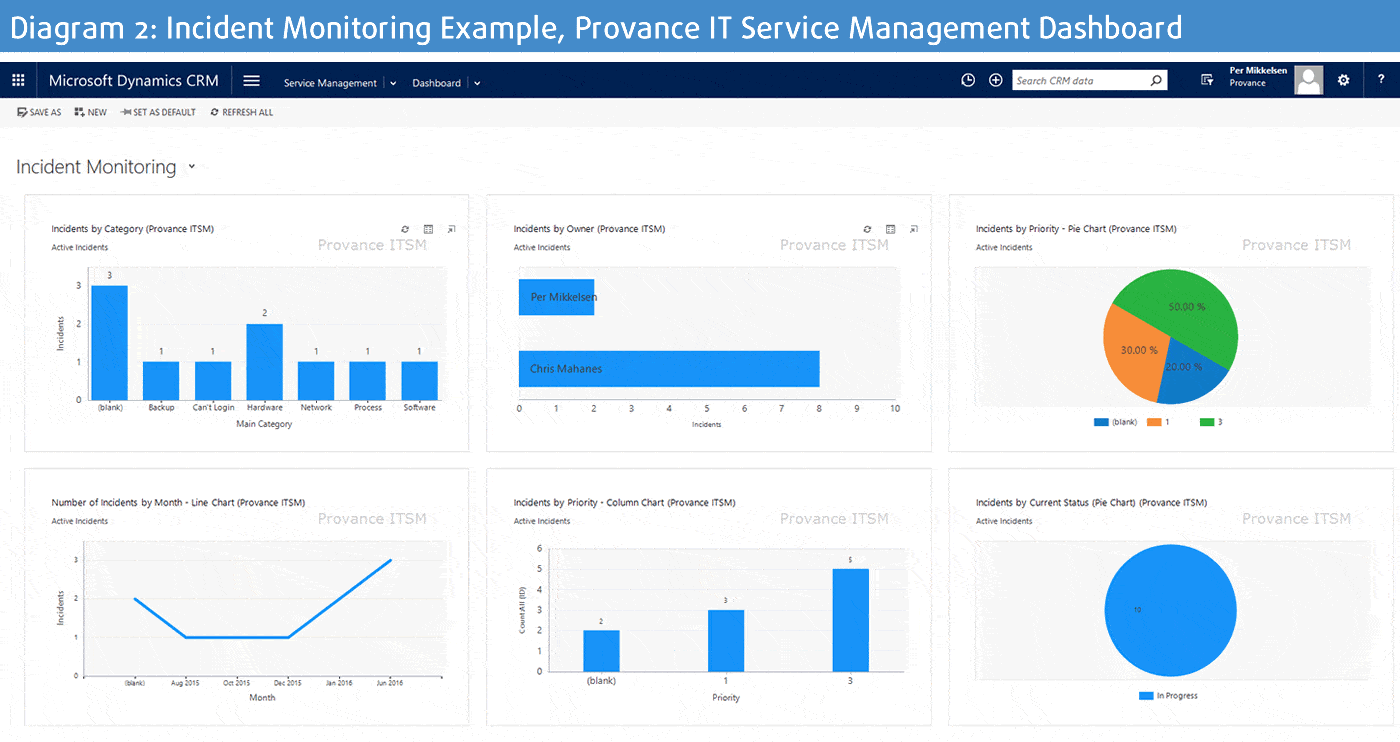
Task: View records for Incidents by Category chart
Action: tap(428, 229)
